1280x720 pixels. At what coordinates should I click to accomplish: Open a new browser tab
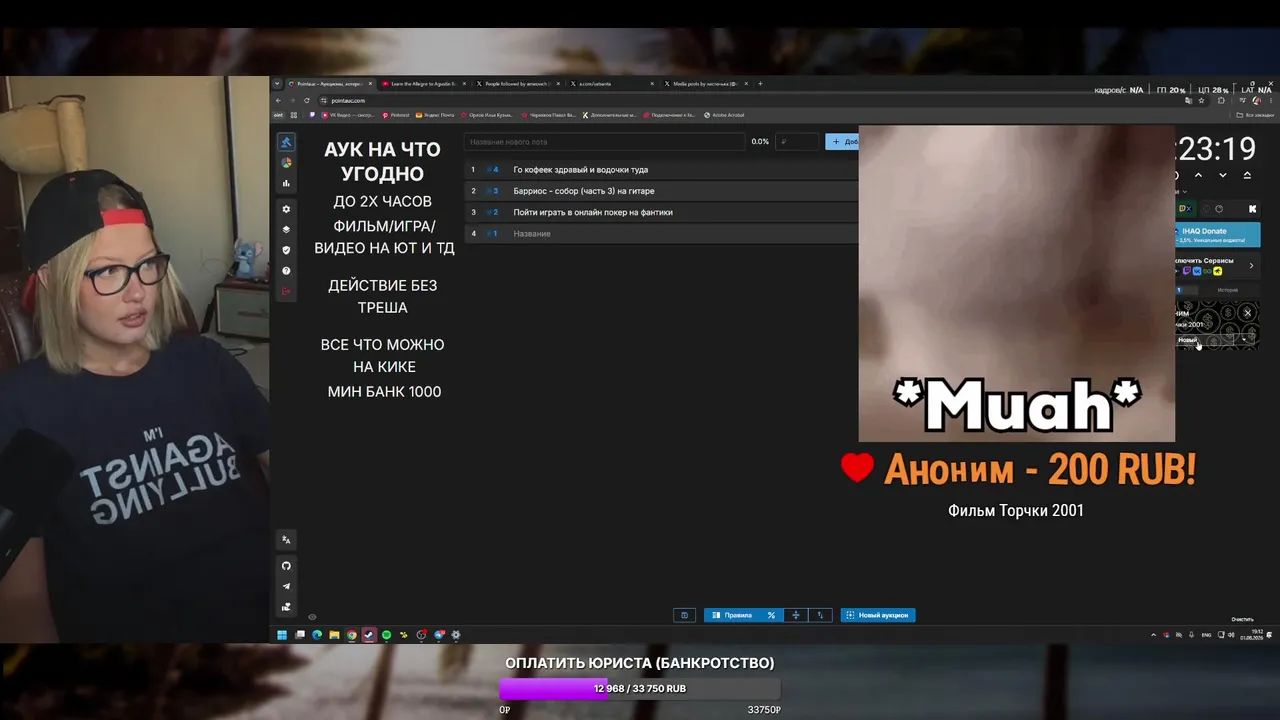(760, 84)
